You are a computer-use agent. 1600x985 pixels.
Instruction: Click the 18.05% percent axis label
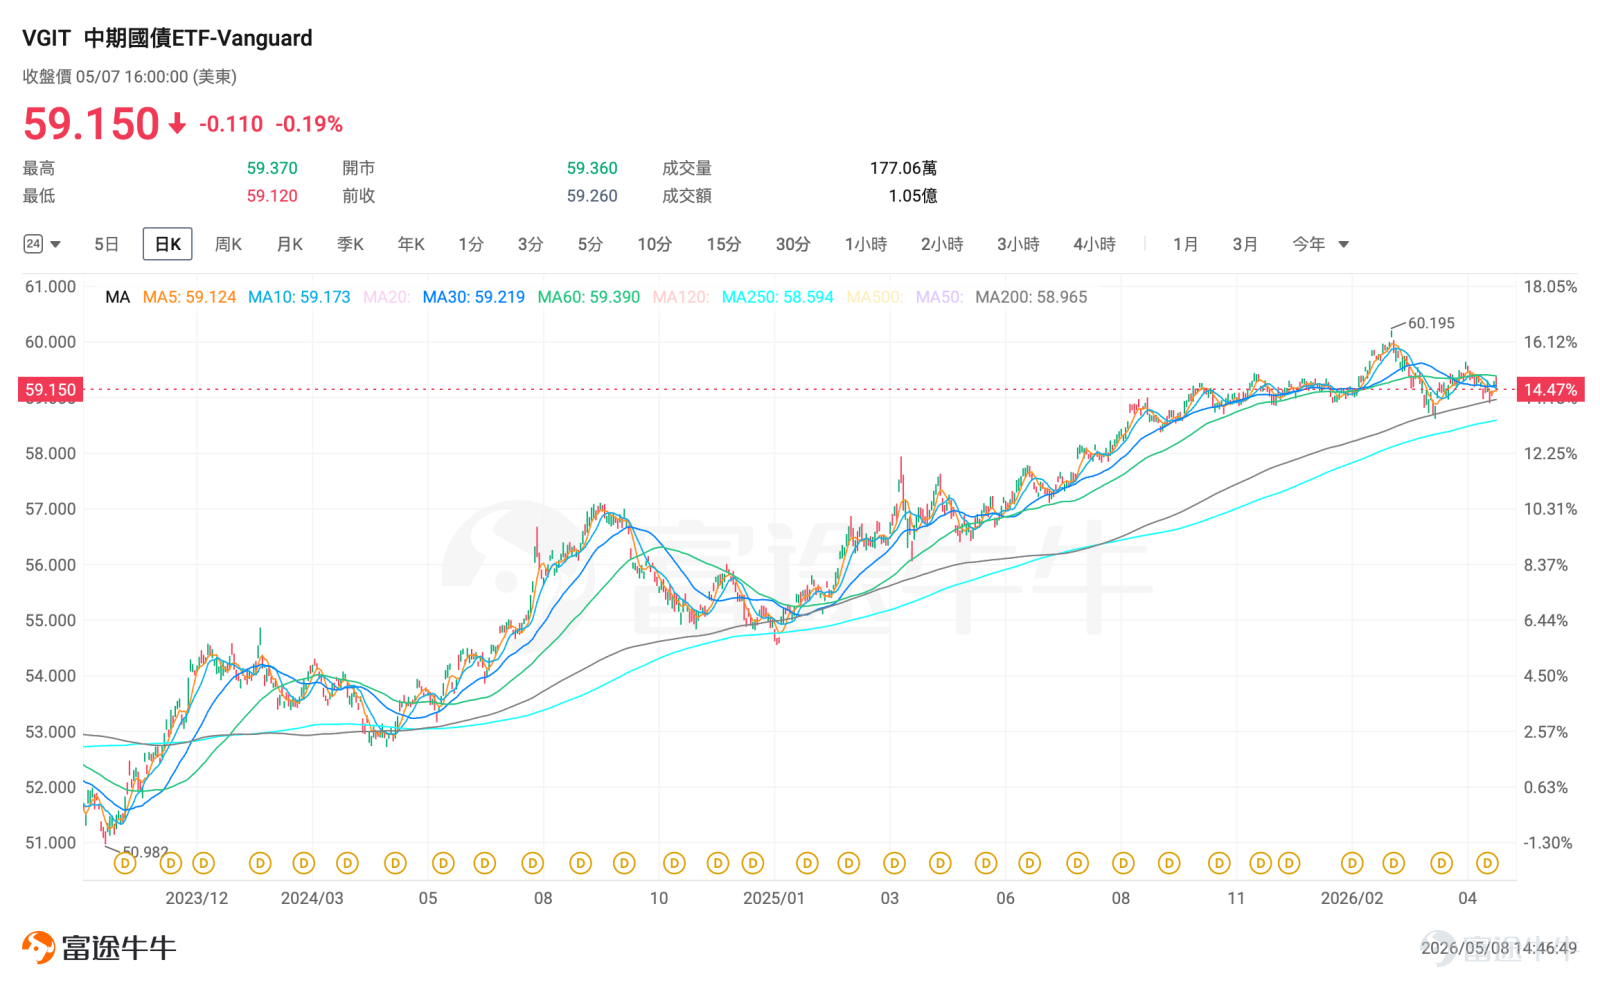(1550, 287)
